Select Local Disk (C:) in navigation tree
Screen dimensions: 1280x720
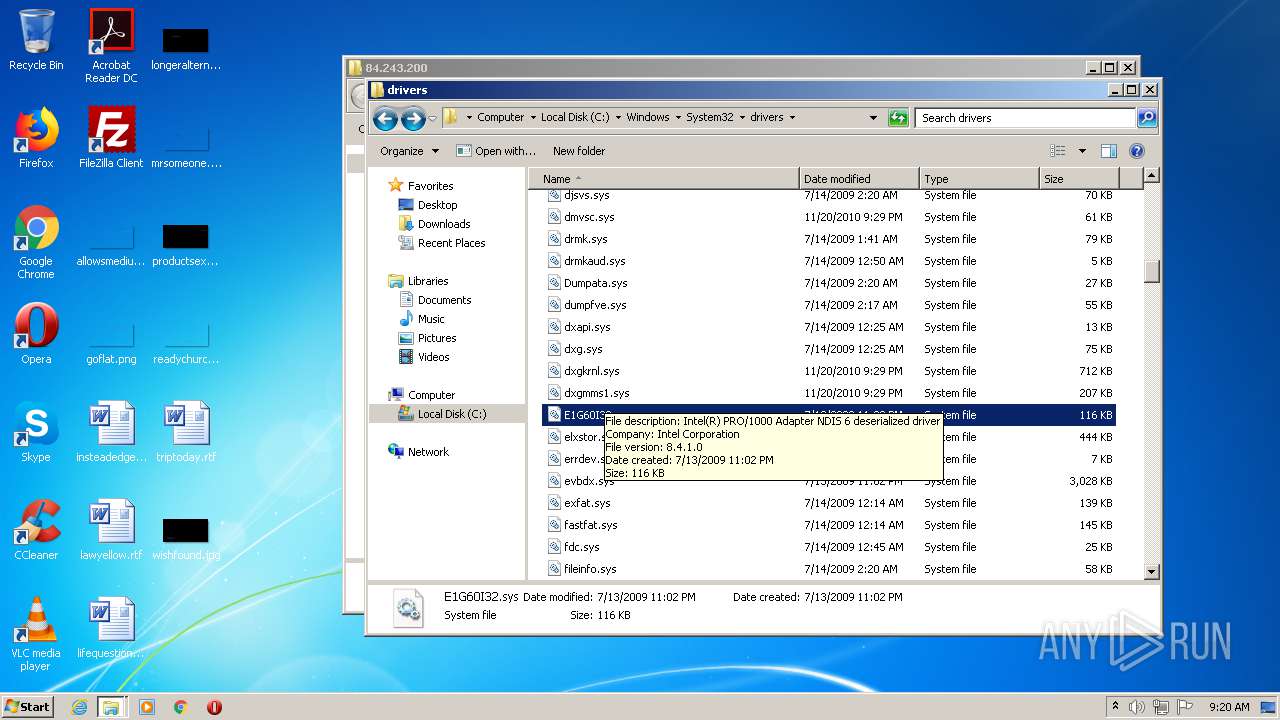click(x=451, y=414)
